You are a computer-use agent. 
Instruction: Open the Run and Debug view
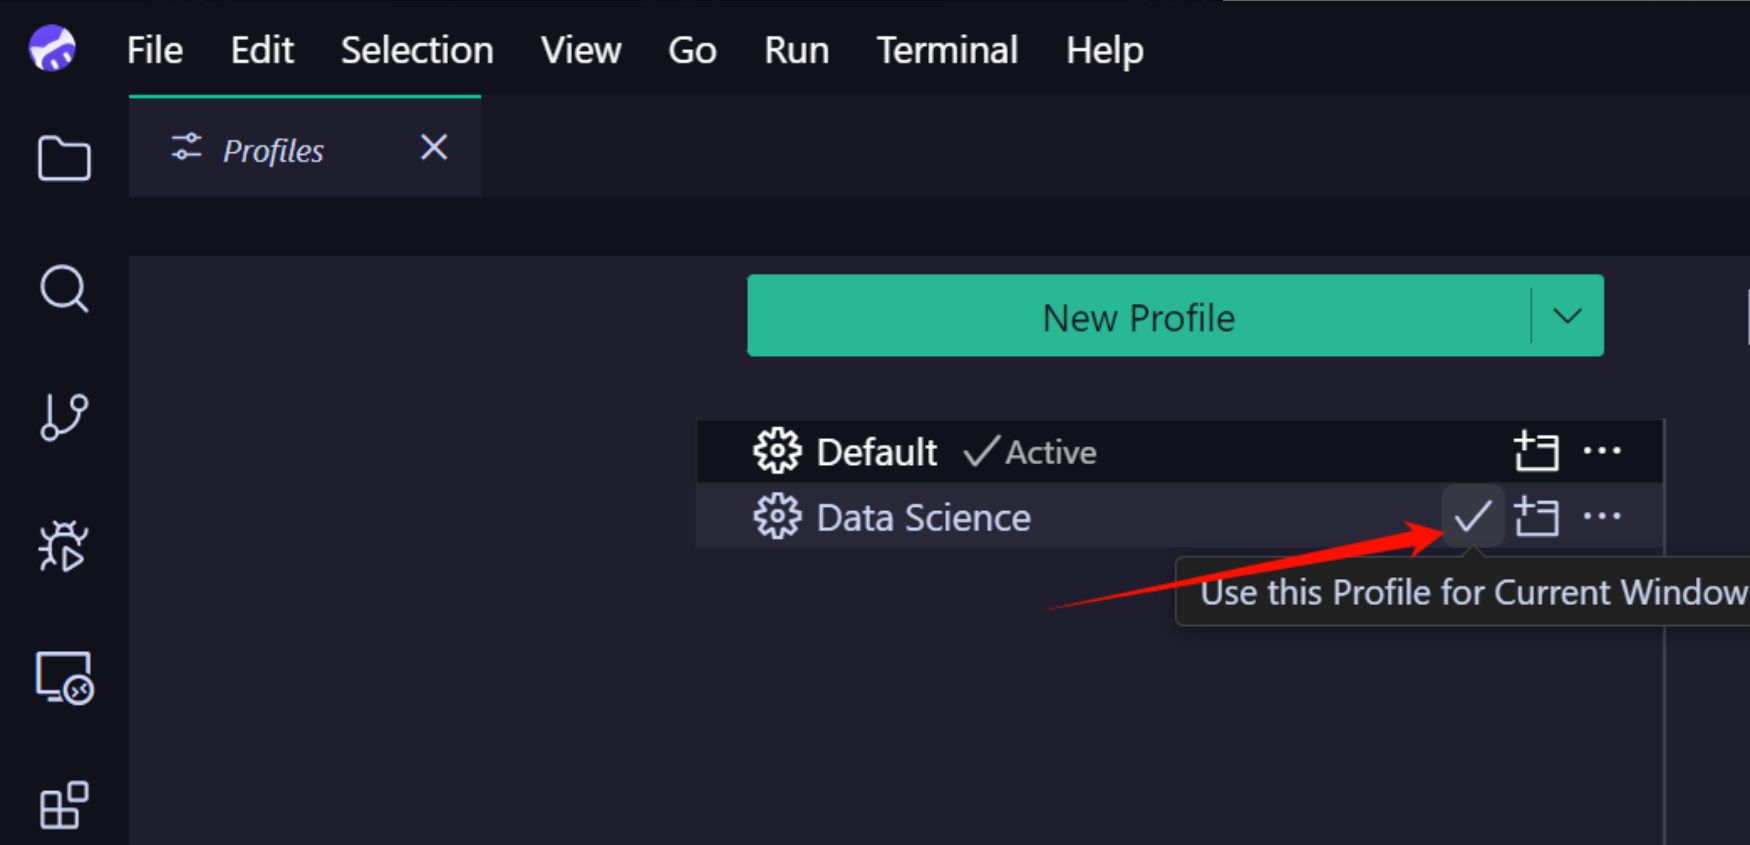pyautogui.click(x=64, y=546)
